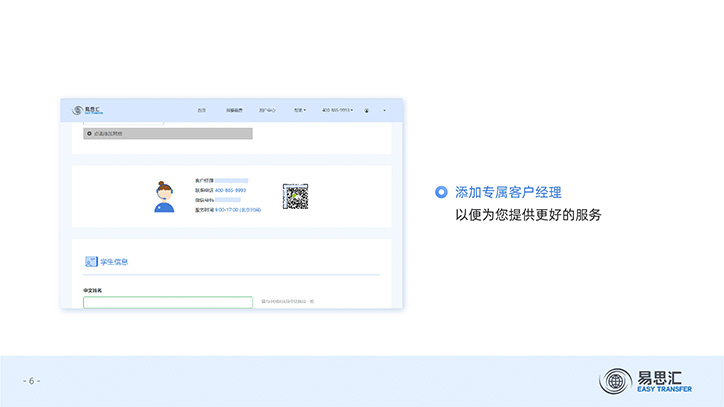The width and height of the screenshot is (724, 407).
Task: Open 用户中心 in the top navigation
Action: (x=268, y=110)
